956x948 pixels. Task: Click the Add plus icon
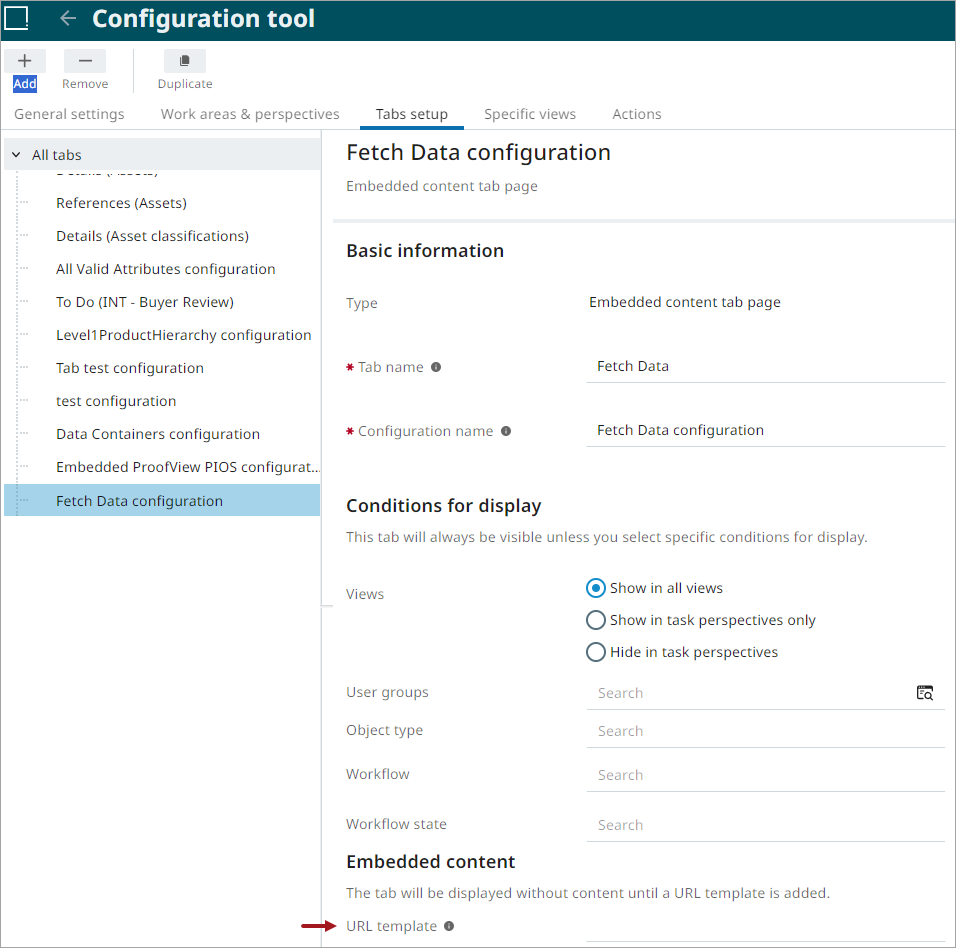coord(25,62)
